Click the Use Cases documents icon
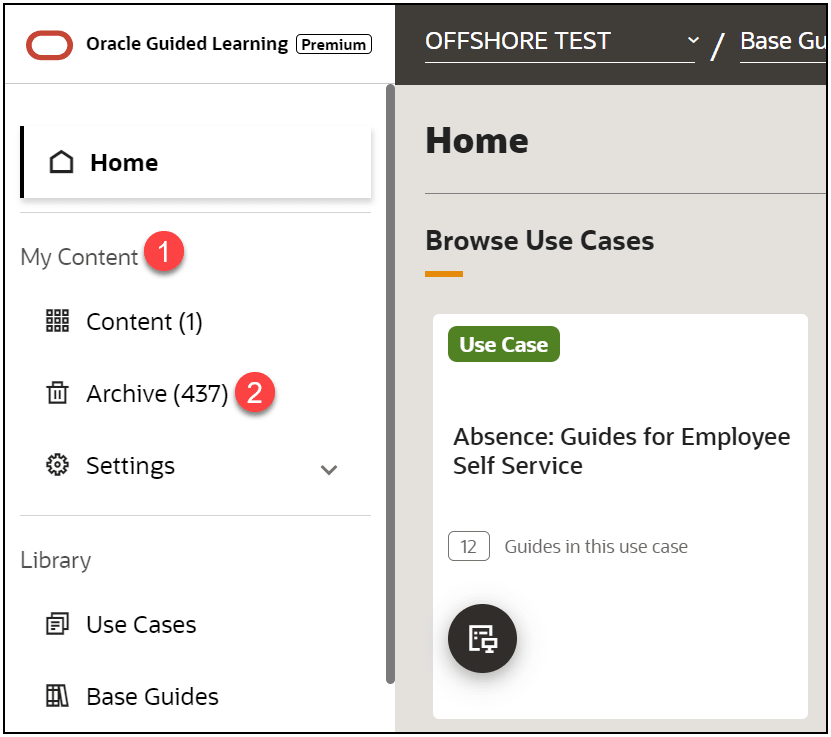831x737 pixels. (57, 624)
